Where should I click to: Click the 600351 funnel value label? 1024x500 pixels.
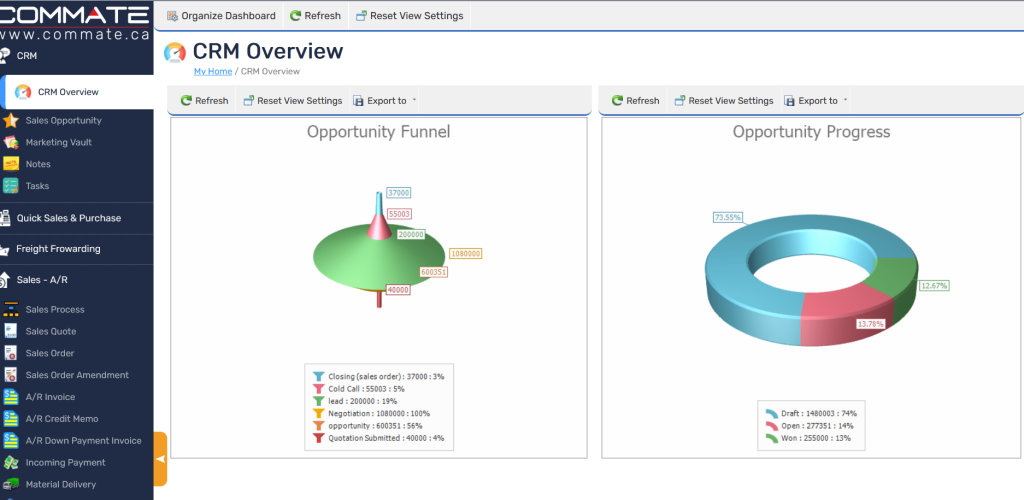(x=433, y=272)
